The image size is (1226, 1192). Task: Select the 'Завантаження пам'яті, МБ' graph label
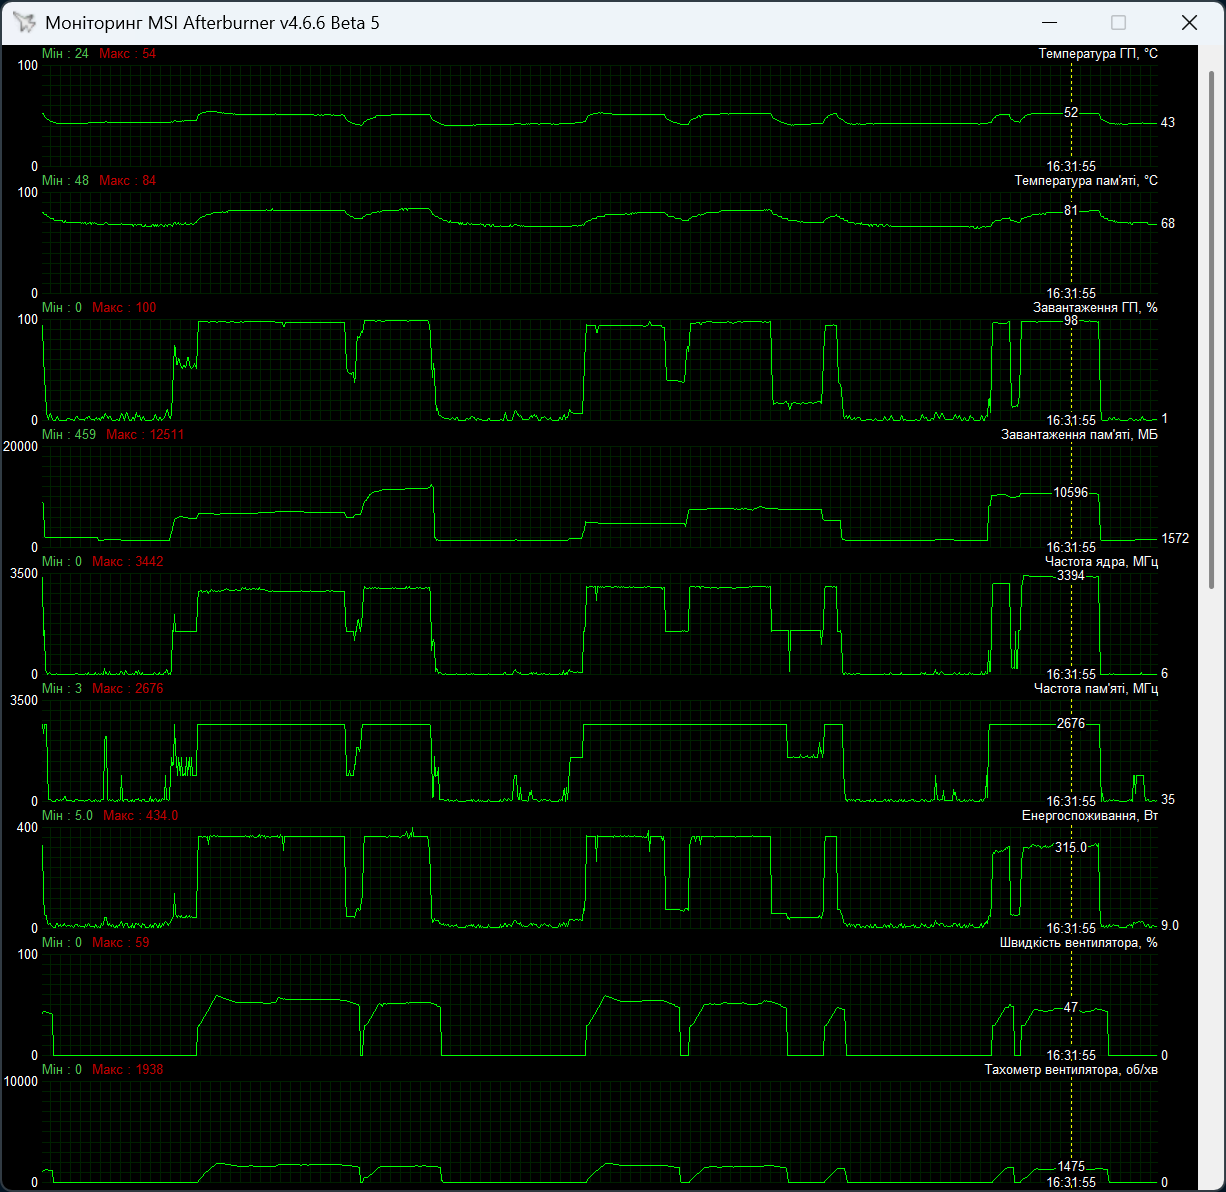tap(1079, 434)
